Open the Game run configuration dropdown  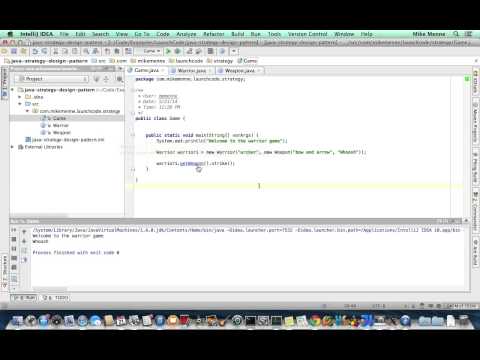(x=152, y=51)
